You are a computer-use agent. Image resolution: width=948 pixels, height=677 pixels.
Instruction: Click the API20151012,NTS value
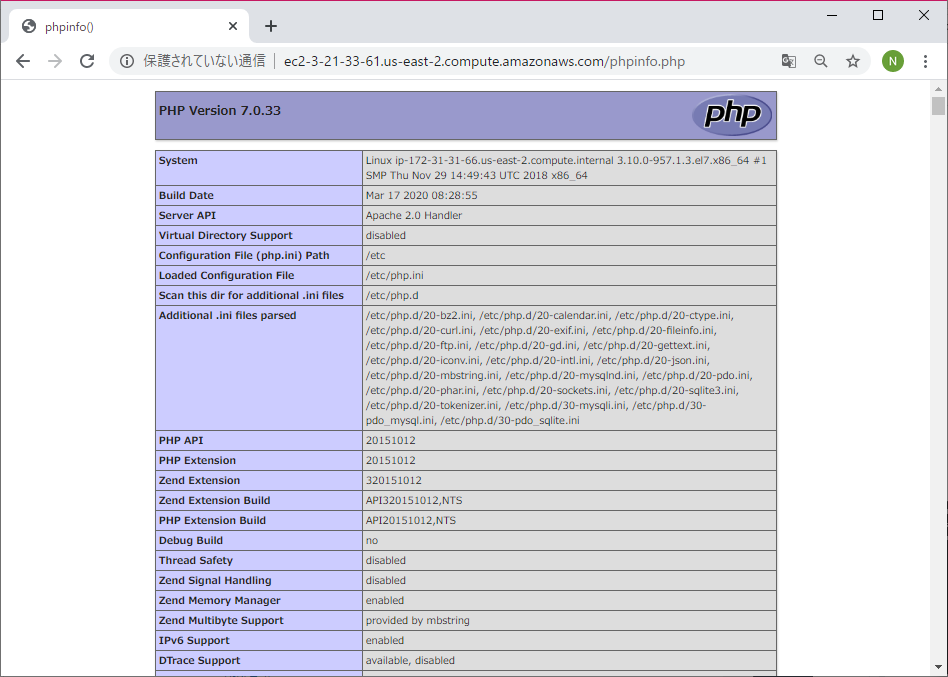pos(411,520)
